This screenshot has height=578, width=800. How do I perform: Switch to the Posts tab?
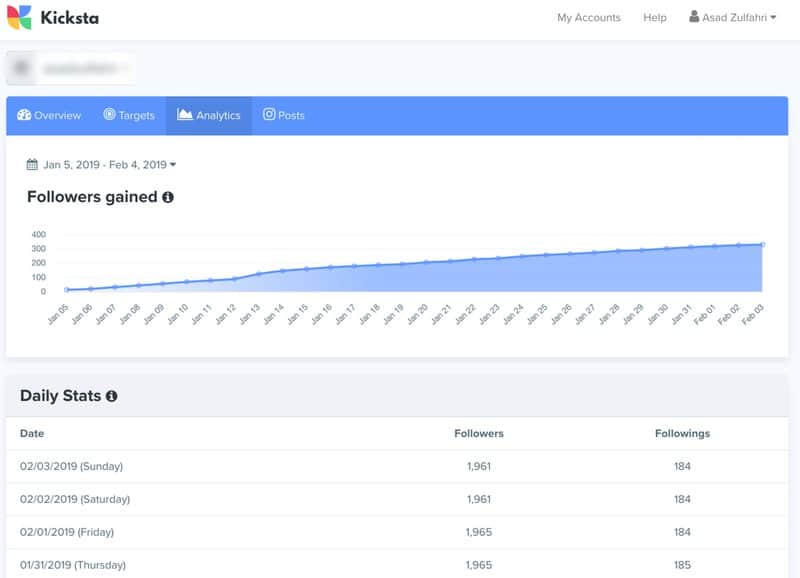[284, 115]
